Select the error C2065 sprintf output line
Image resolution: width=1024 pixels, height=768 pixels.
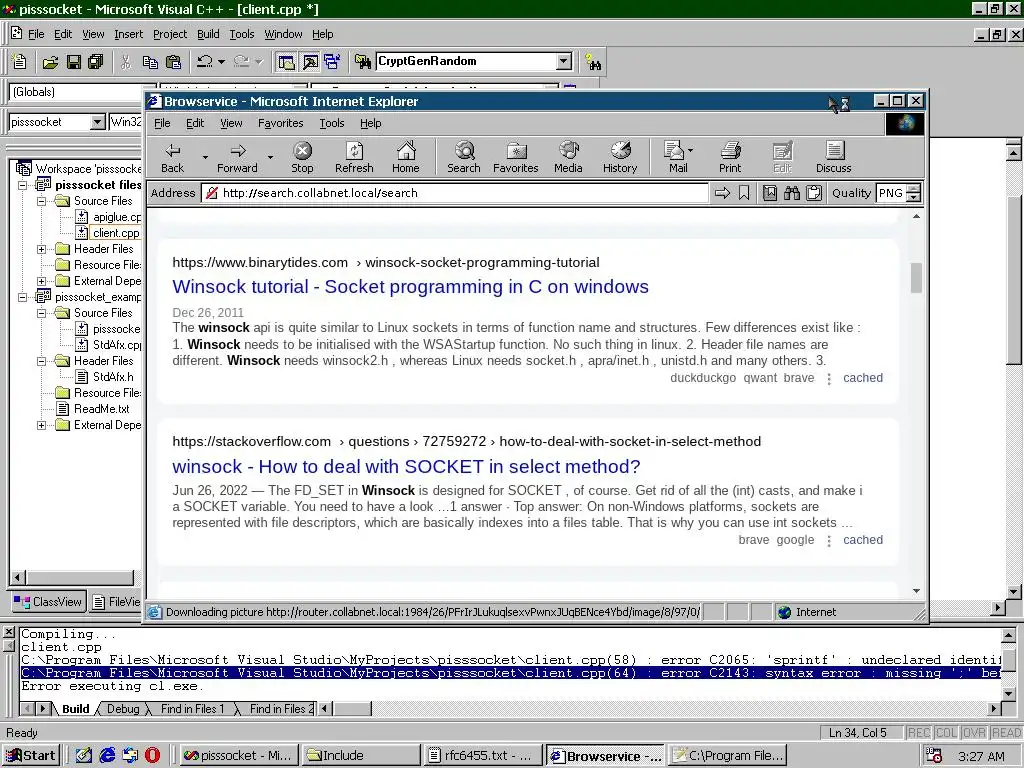point(509,660)
